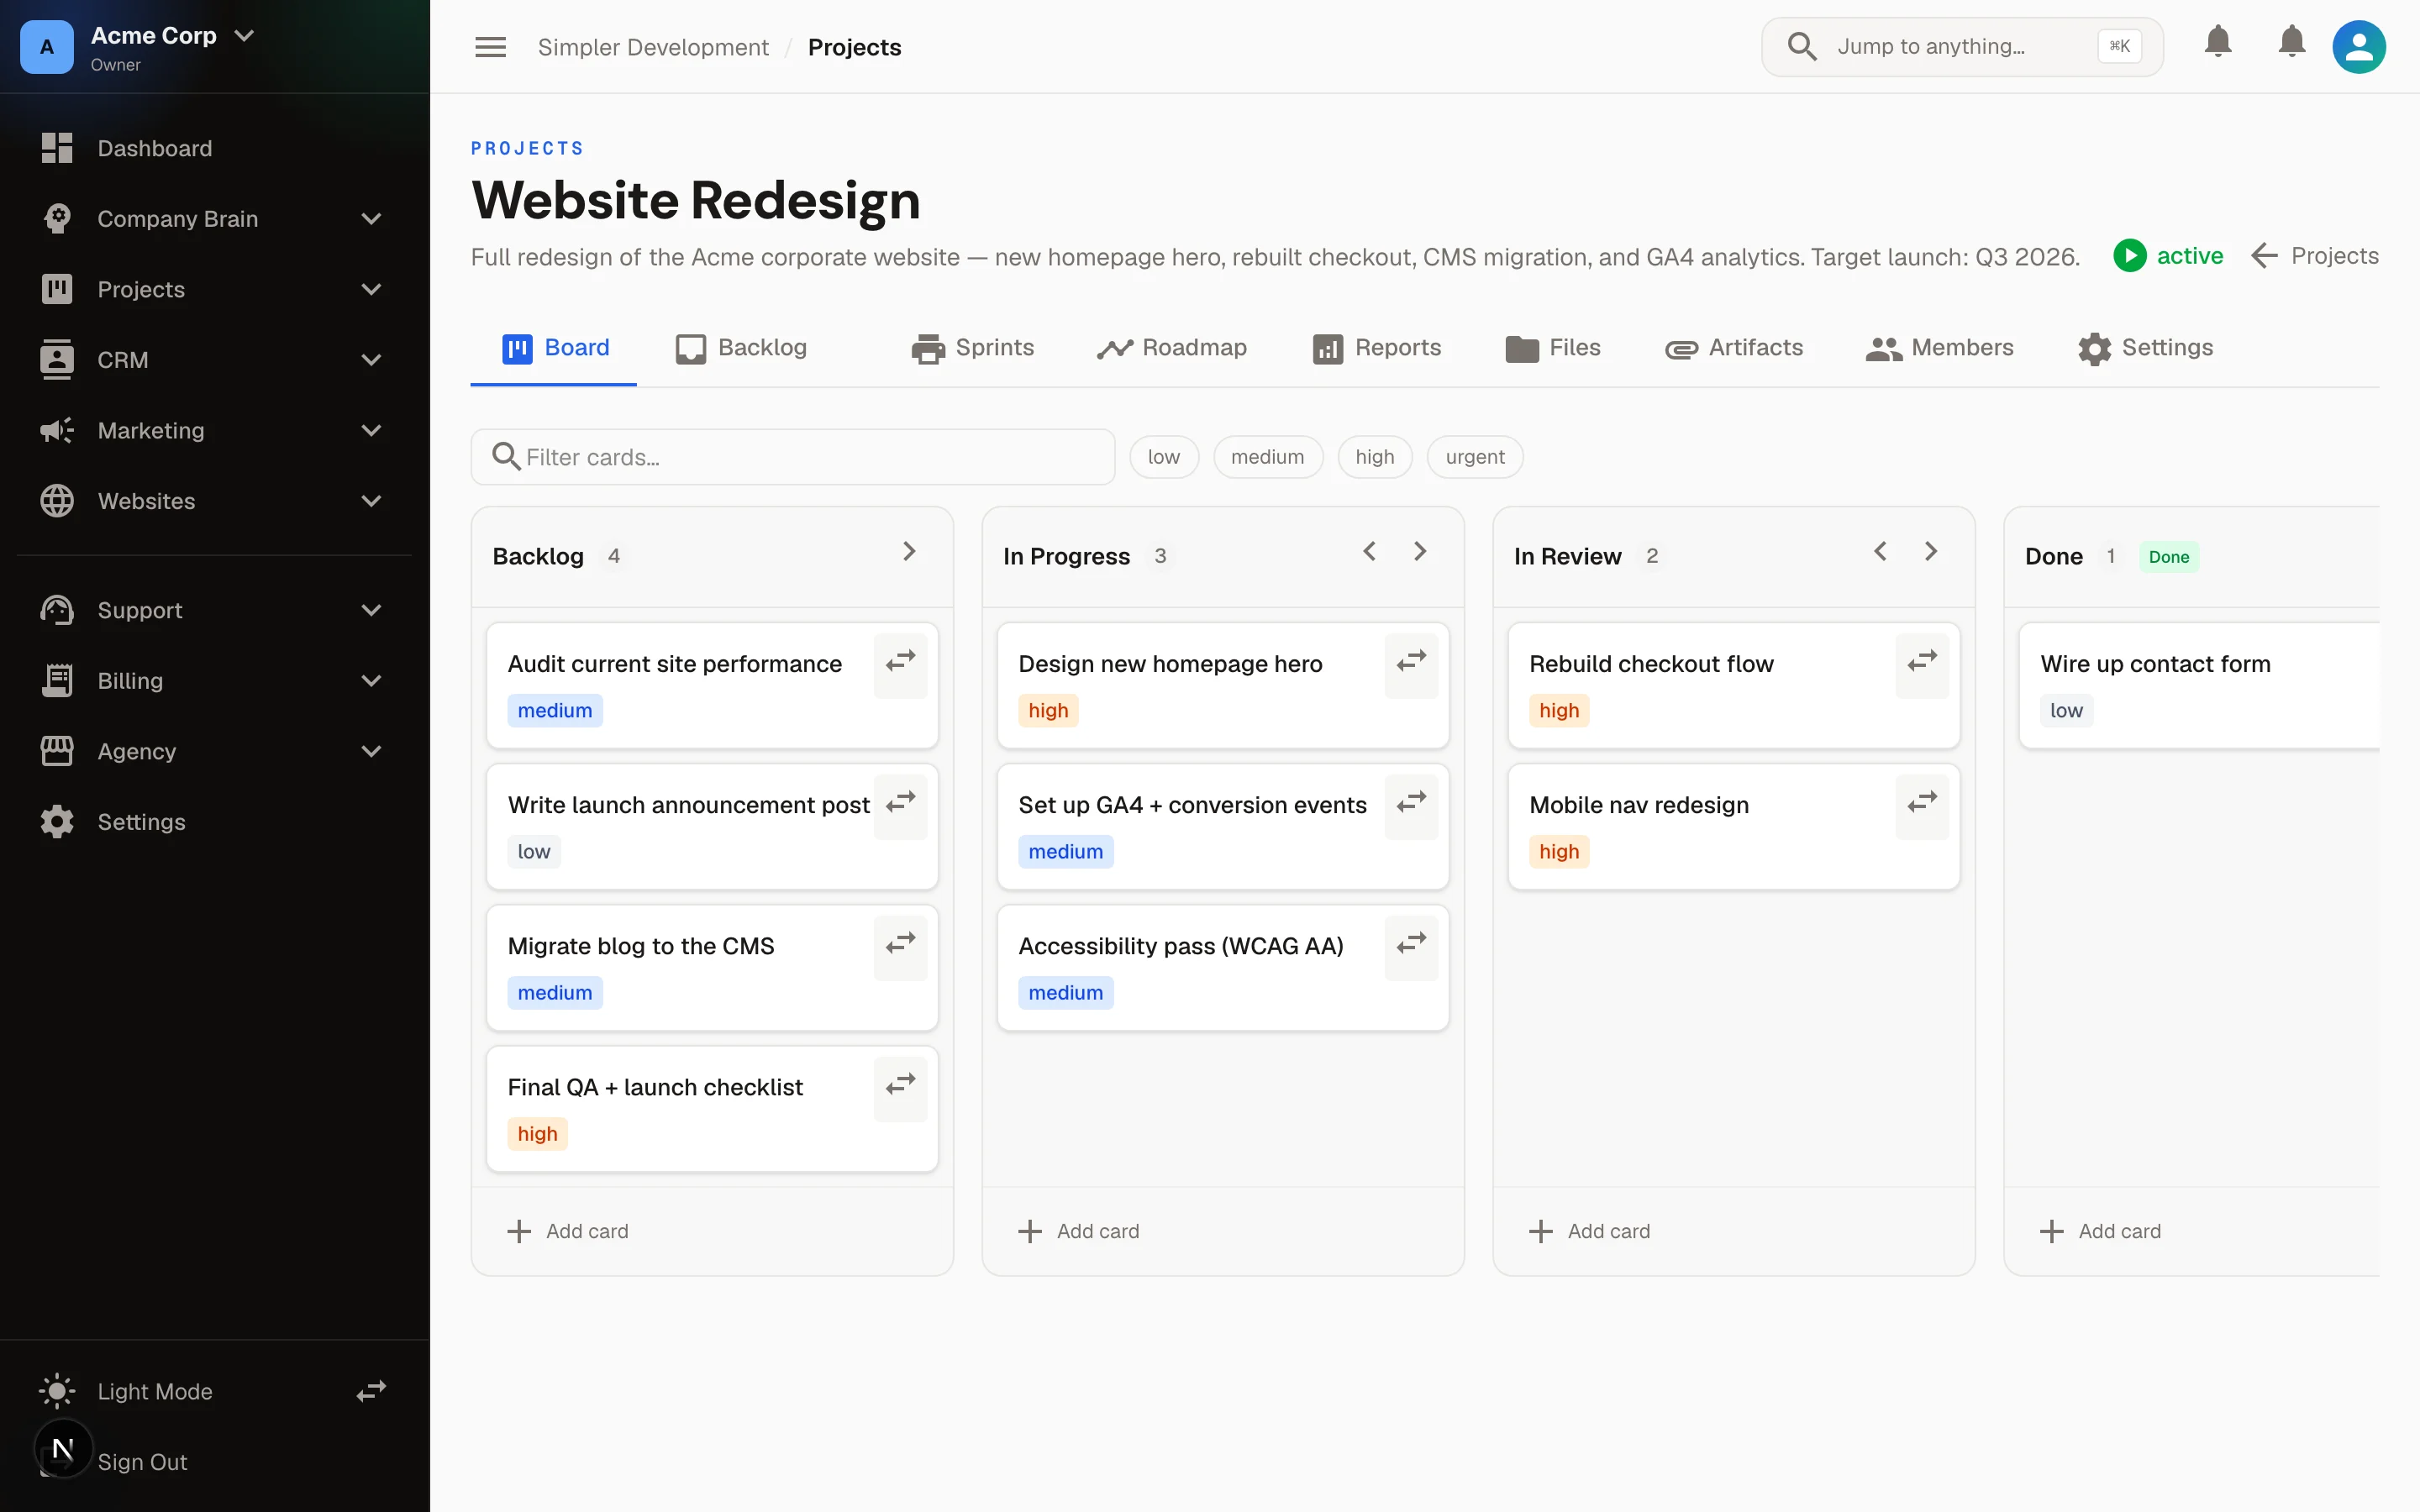Viewport: 2420px width, 1512px height.
Task: Click move icon on Set up GA4 card
Action: click(x=1411, y=802)
